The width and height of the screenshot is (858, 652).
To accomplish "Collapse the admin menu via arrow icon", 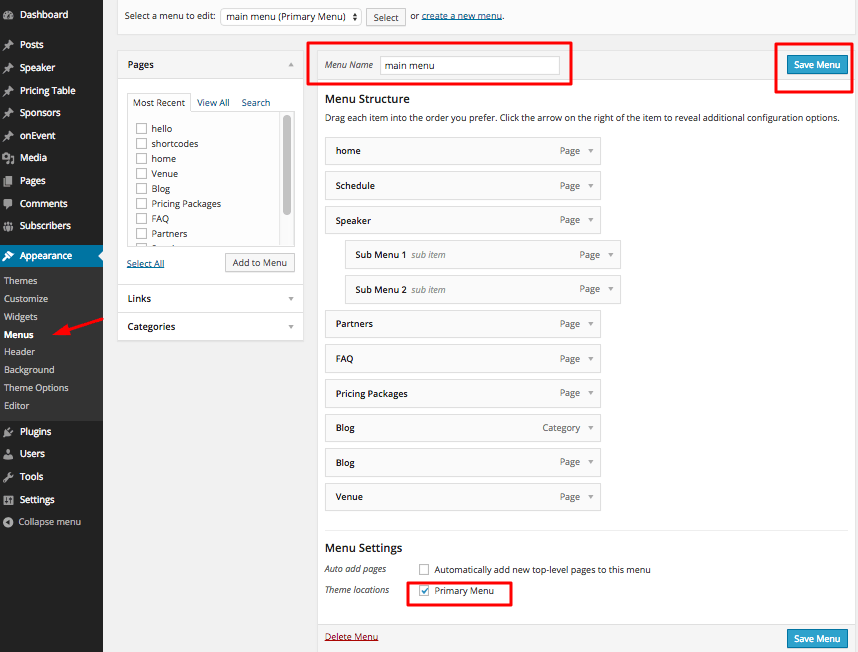I will click(x=9, y=522).
